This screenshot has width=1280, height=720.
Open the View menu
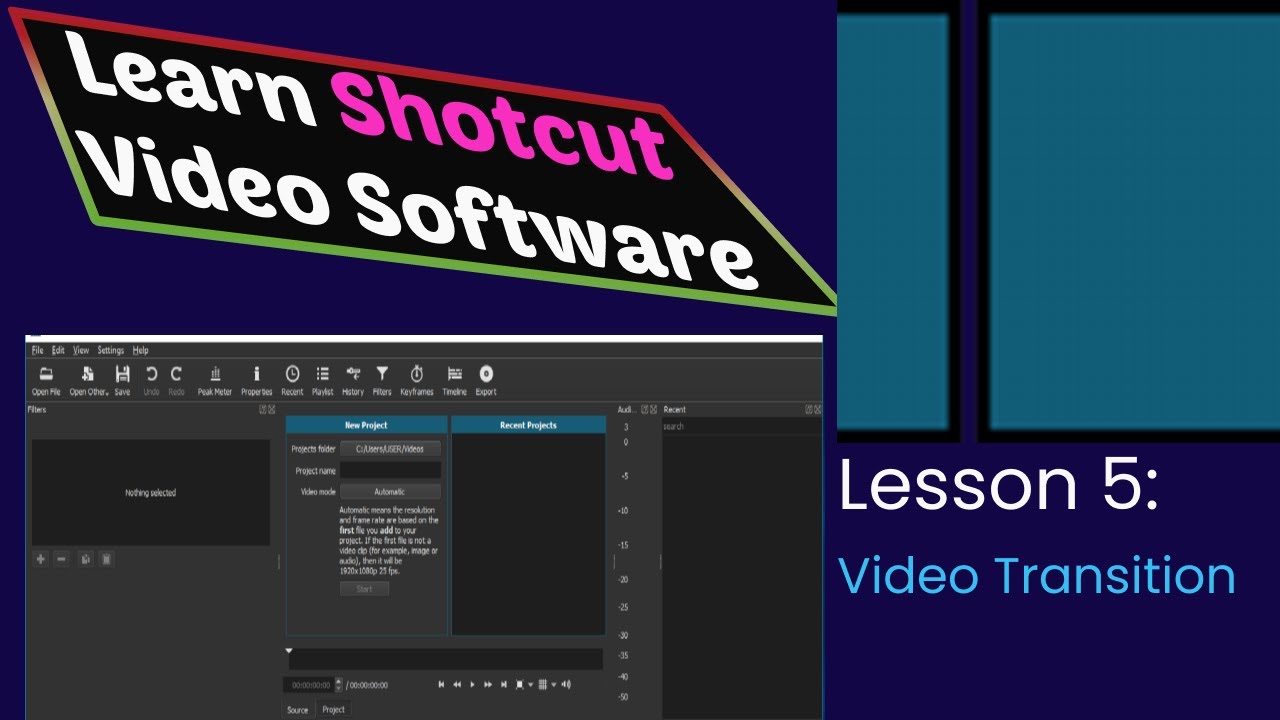point(81,350)
